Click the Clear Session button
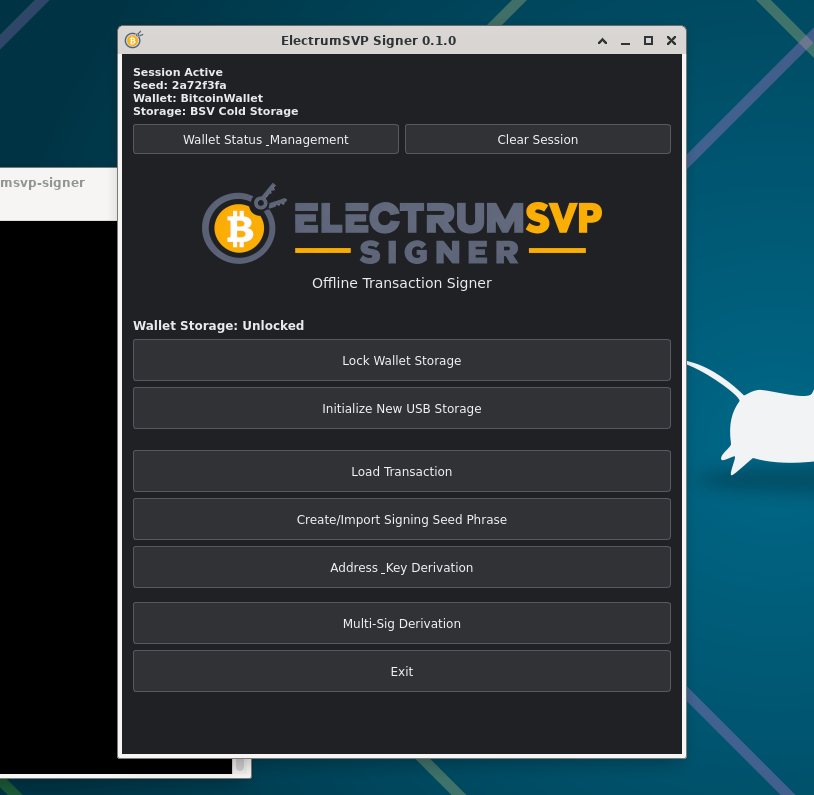 tap(537, 139)
